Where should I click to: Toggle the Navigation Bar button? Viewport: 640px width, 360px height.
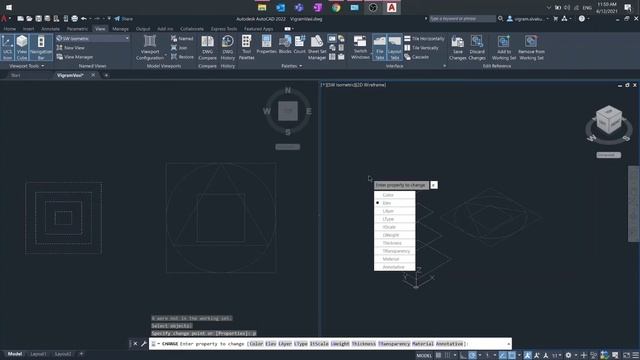(x=41, y=47)
